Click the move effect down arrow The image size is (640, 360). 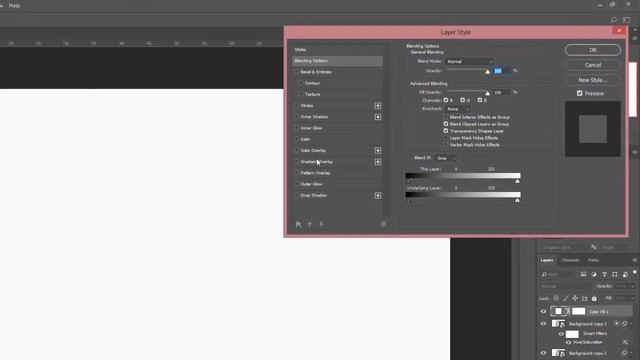[x=321, y=224]
